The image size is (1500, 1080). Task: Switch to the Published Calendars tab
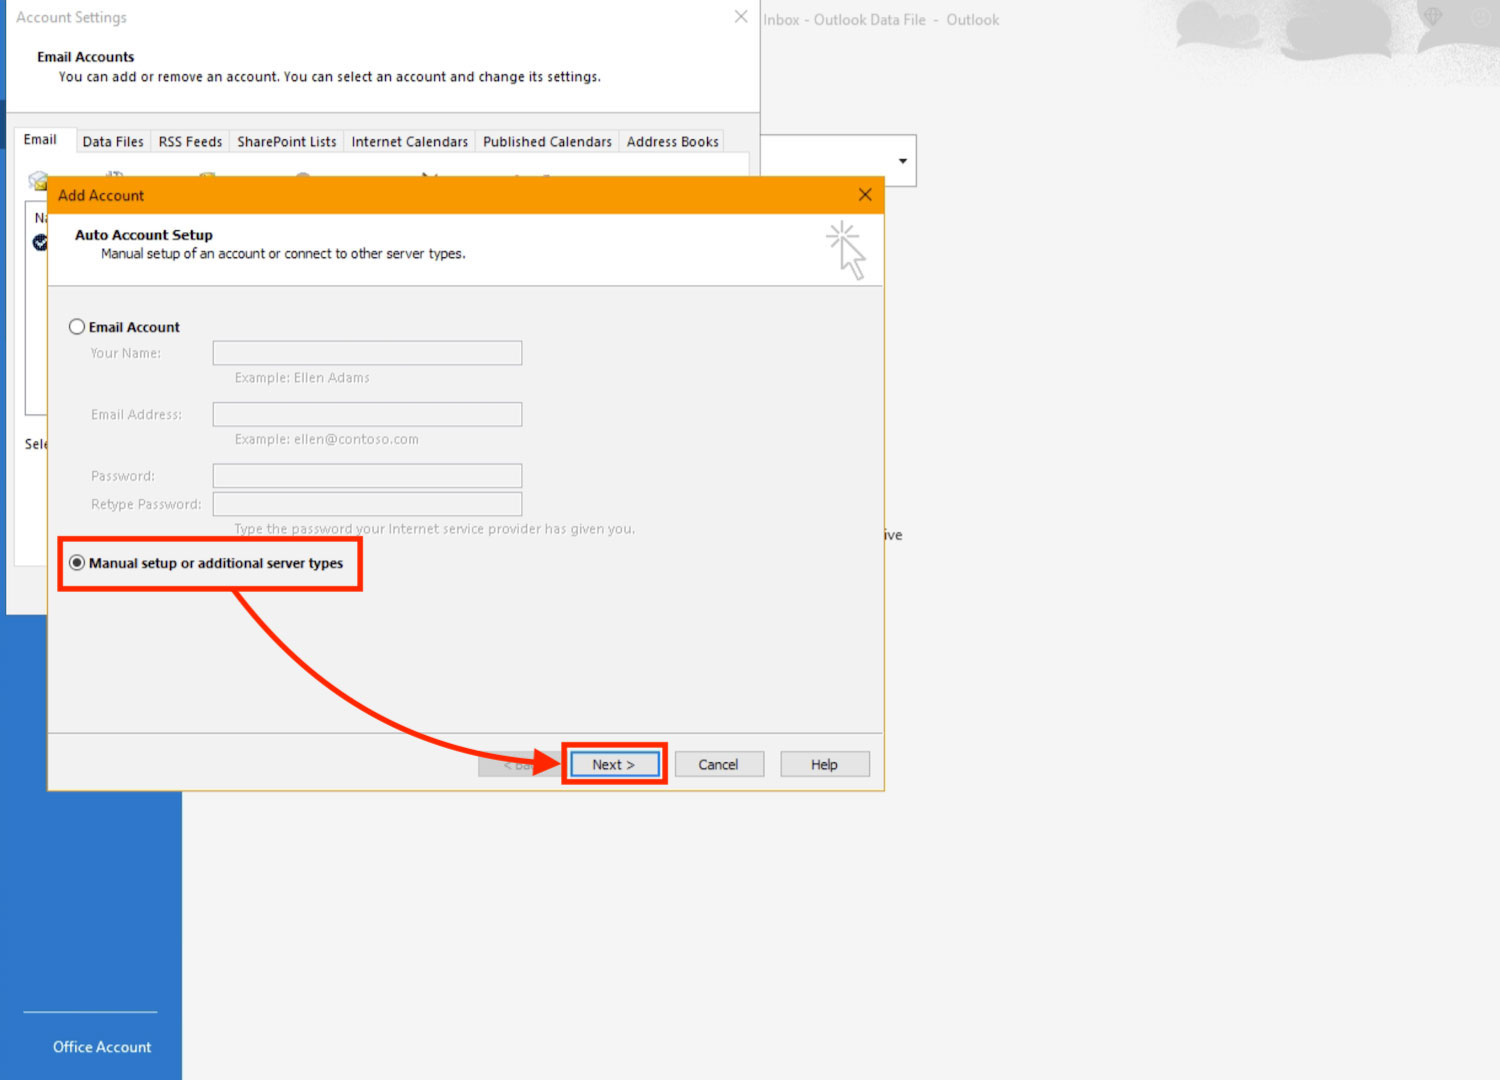547,142
